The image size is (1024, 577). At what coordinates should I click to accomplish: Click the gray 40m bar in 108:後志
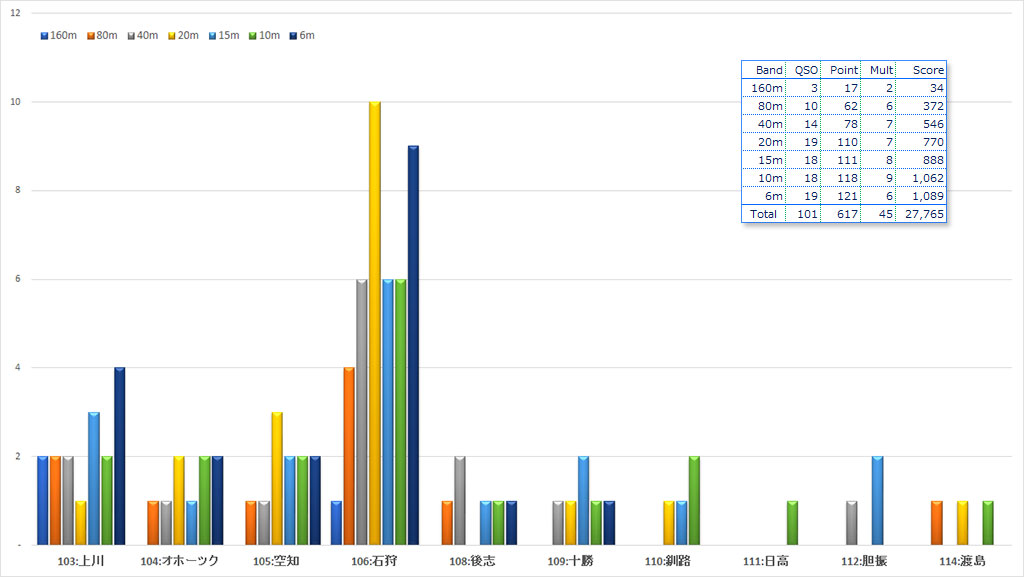point(460,500)
